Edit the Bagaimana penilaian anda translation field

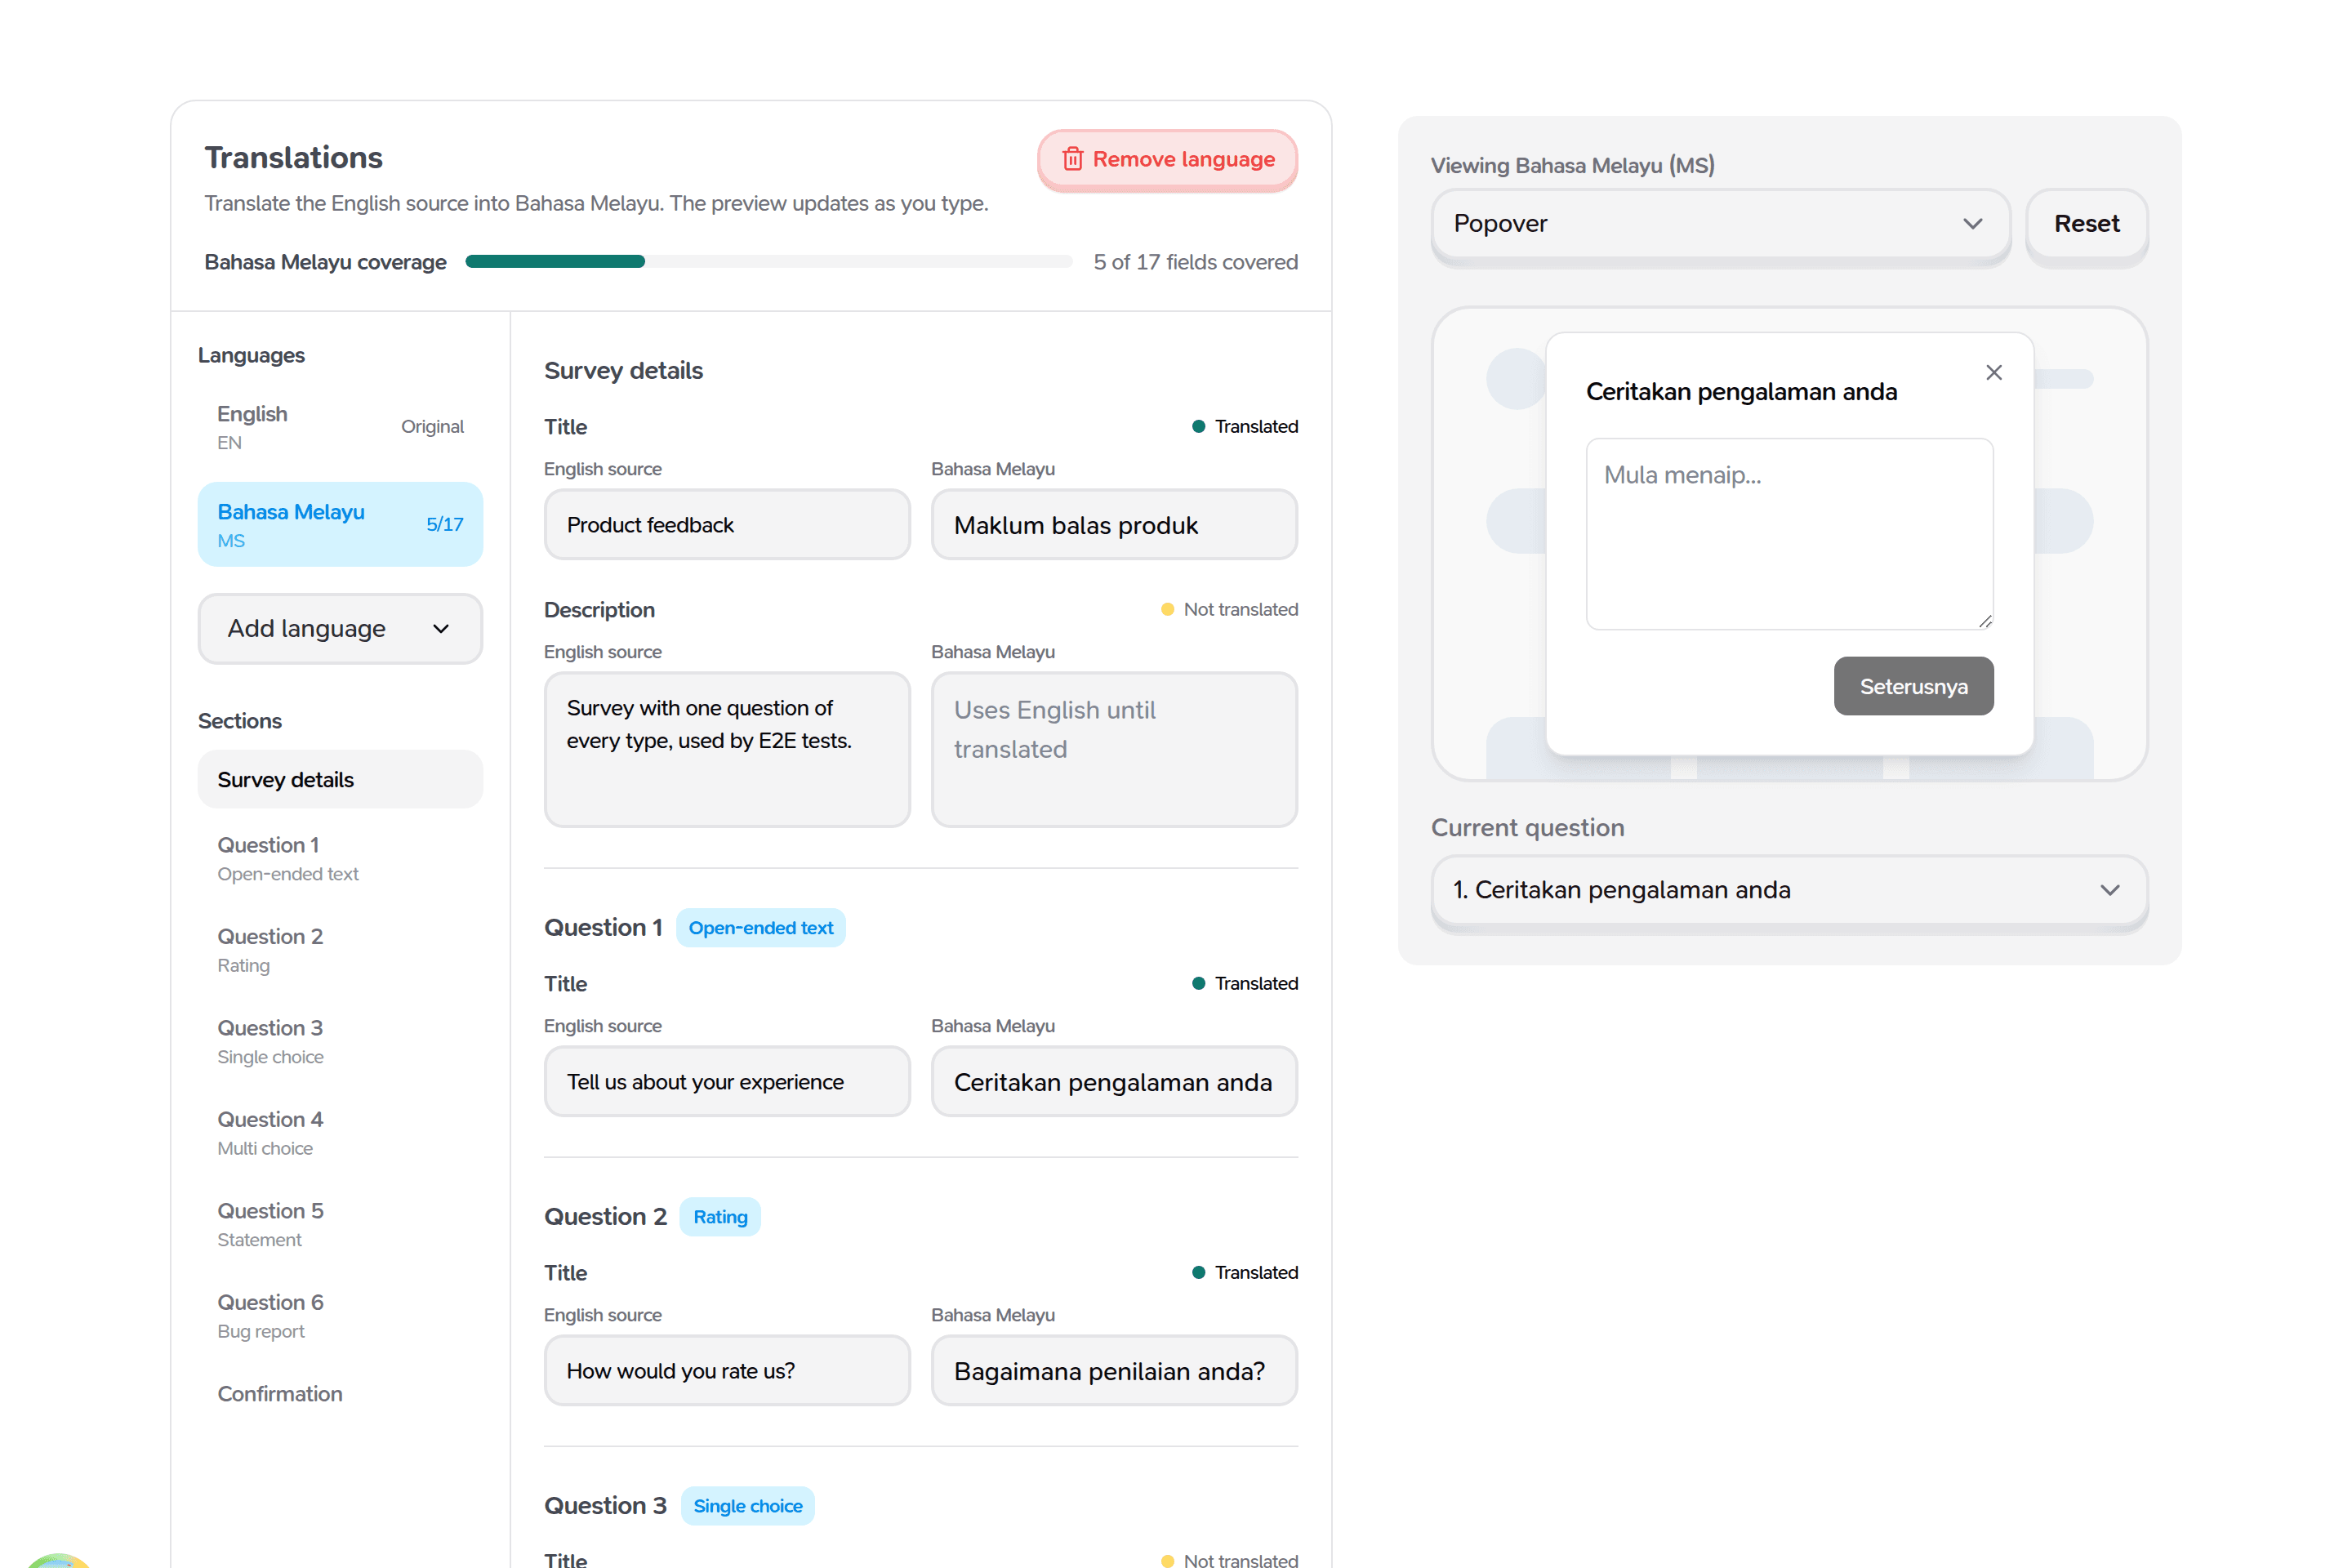[x=1114, y=1371]
